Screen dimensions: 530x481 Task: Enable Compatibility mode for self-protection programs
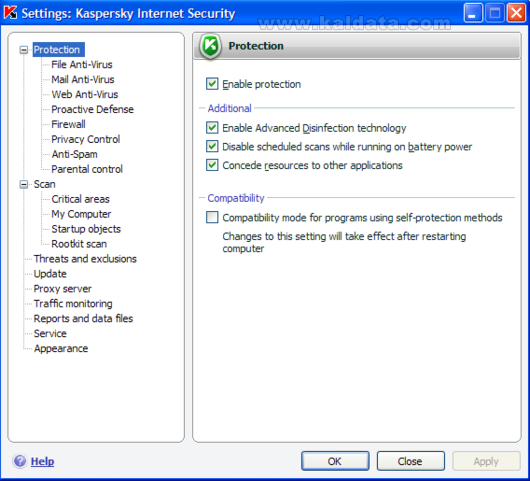tap(212, 217)
